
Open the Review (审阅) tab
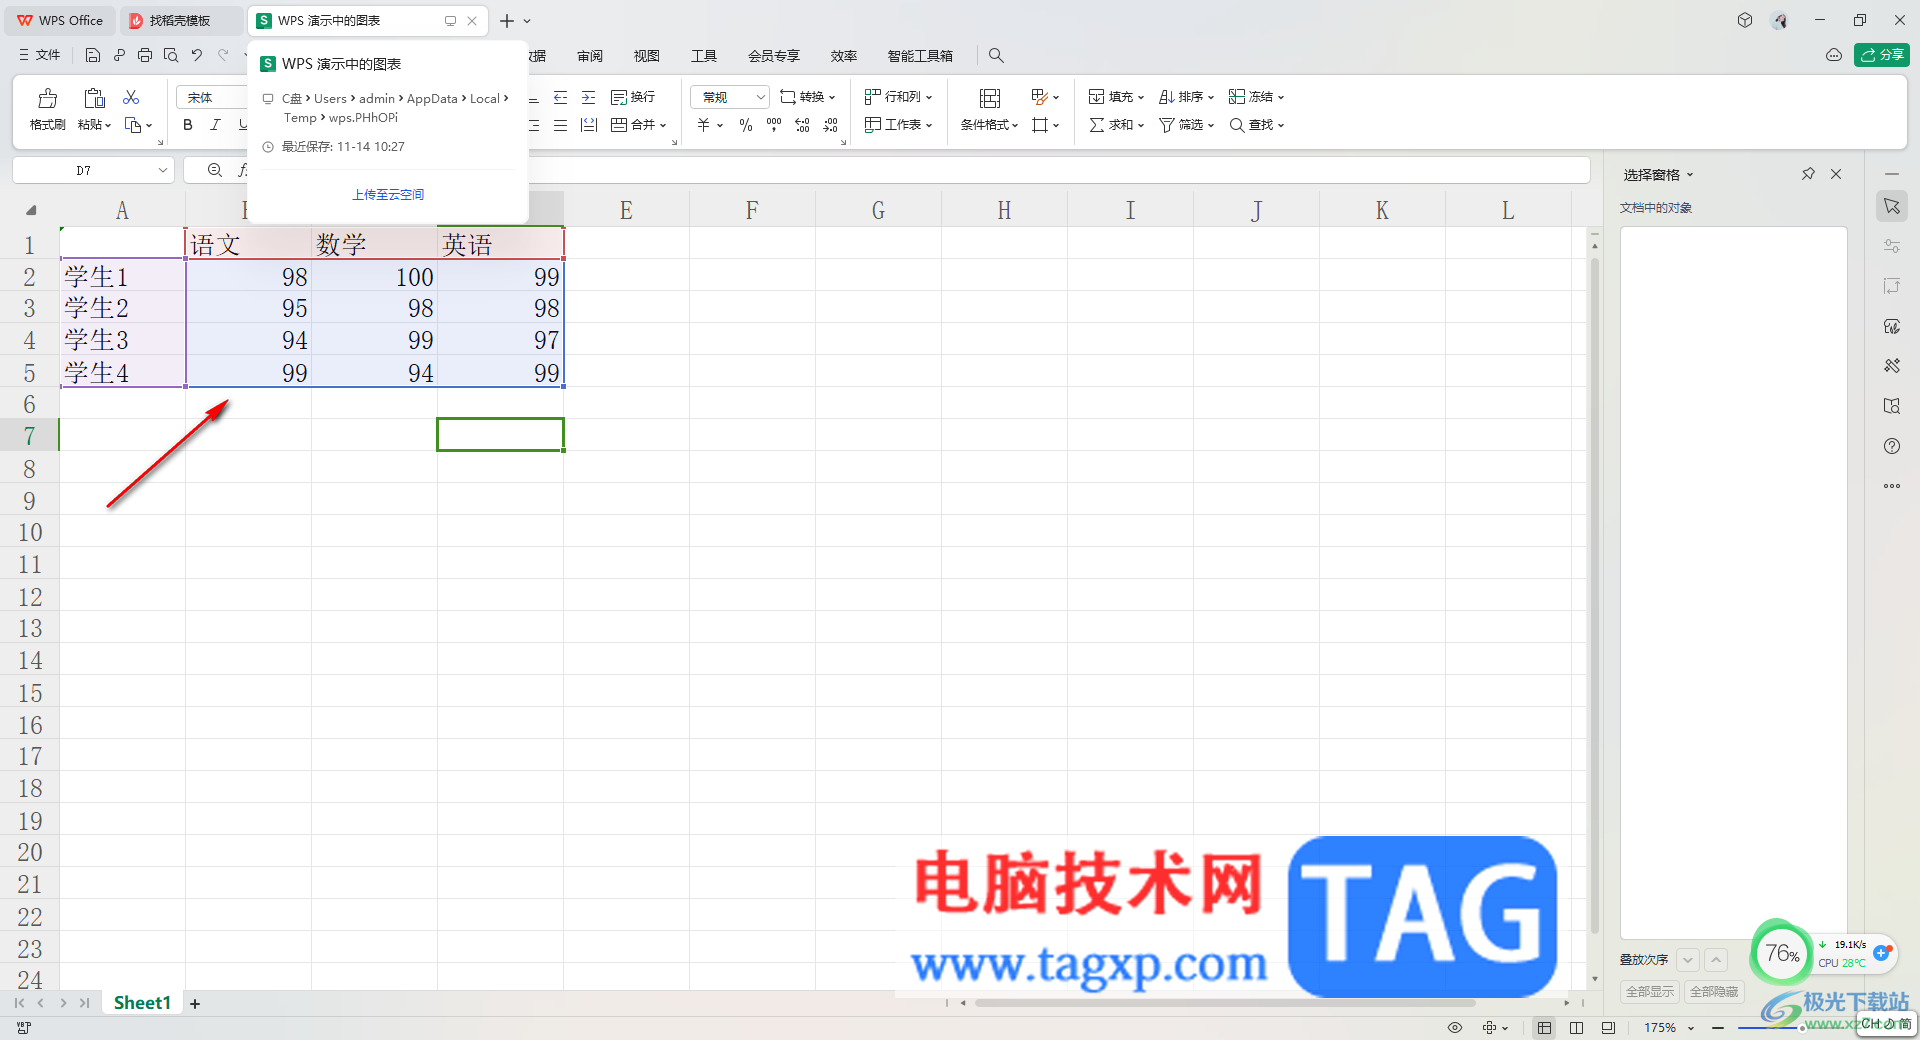[590, 56]
